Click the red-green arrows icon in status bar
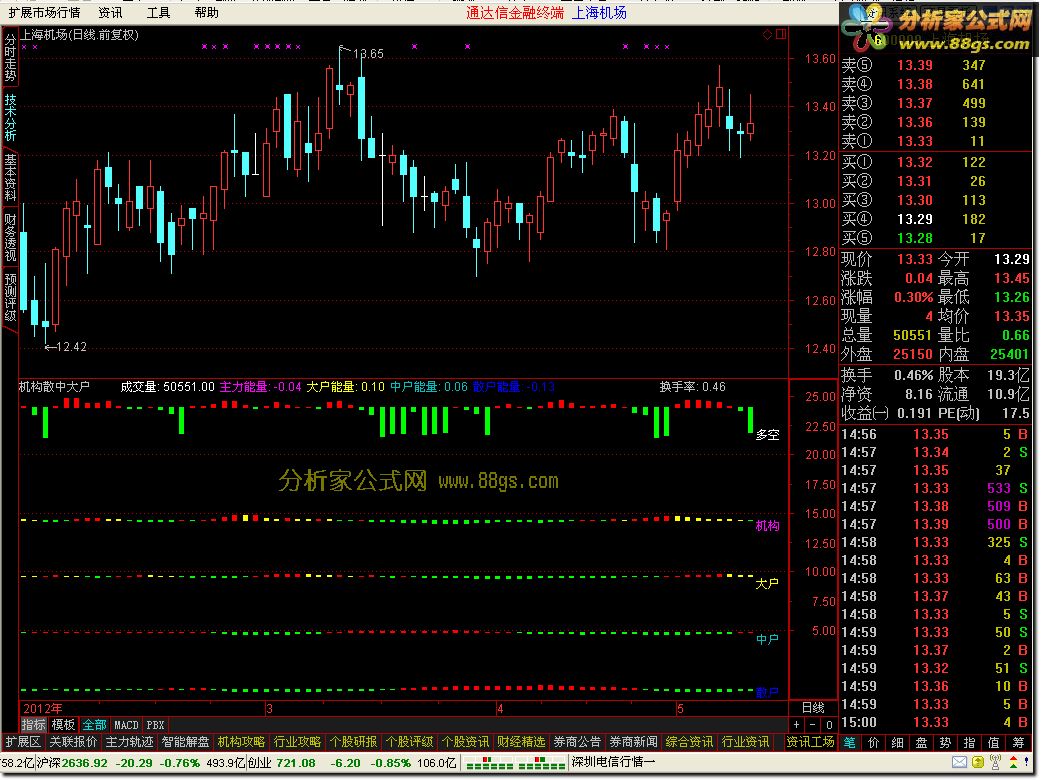 point(1014,762)
